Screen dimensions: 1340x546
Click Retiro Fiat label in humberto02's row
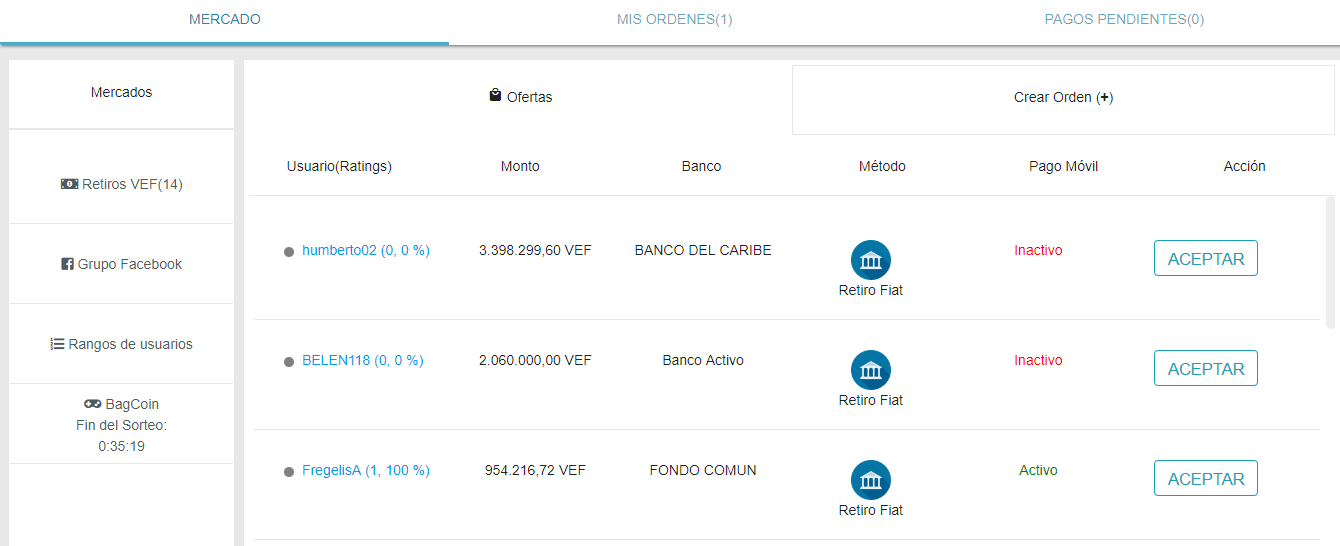(x=871, y=290)
